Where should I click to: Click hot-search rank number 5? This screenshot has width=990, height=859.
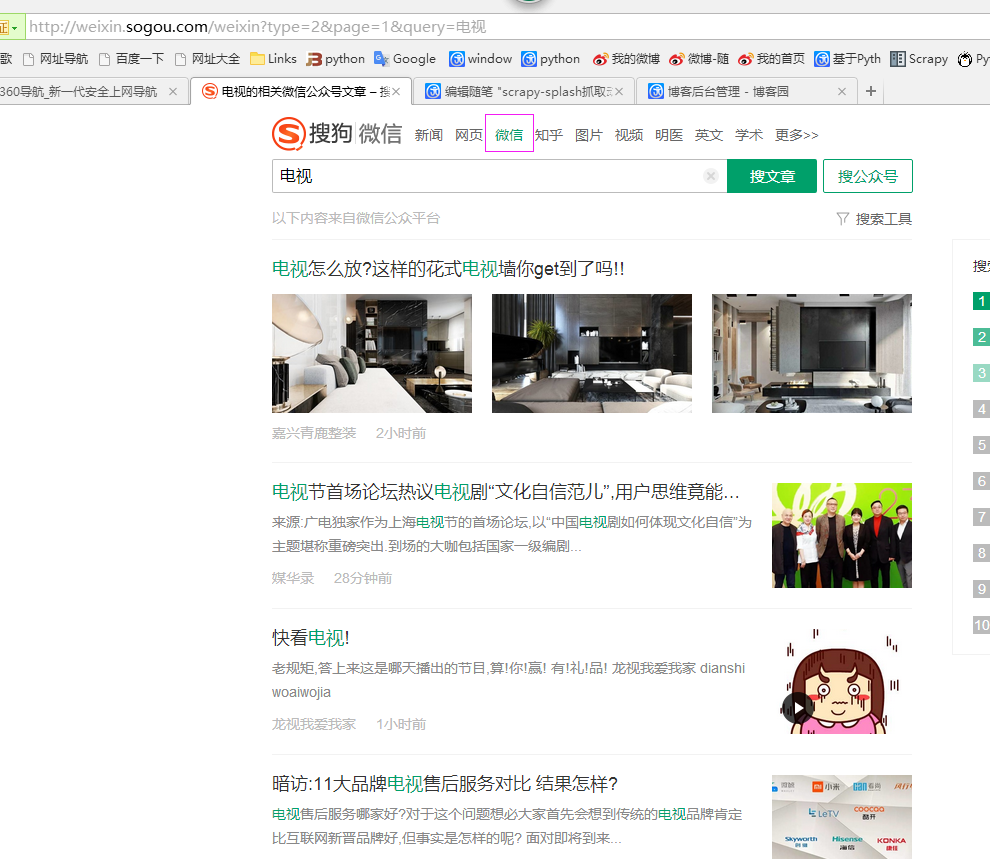point(981,445)
